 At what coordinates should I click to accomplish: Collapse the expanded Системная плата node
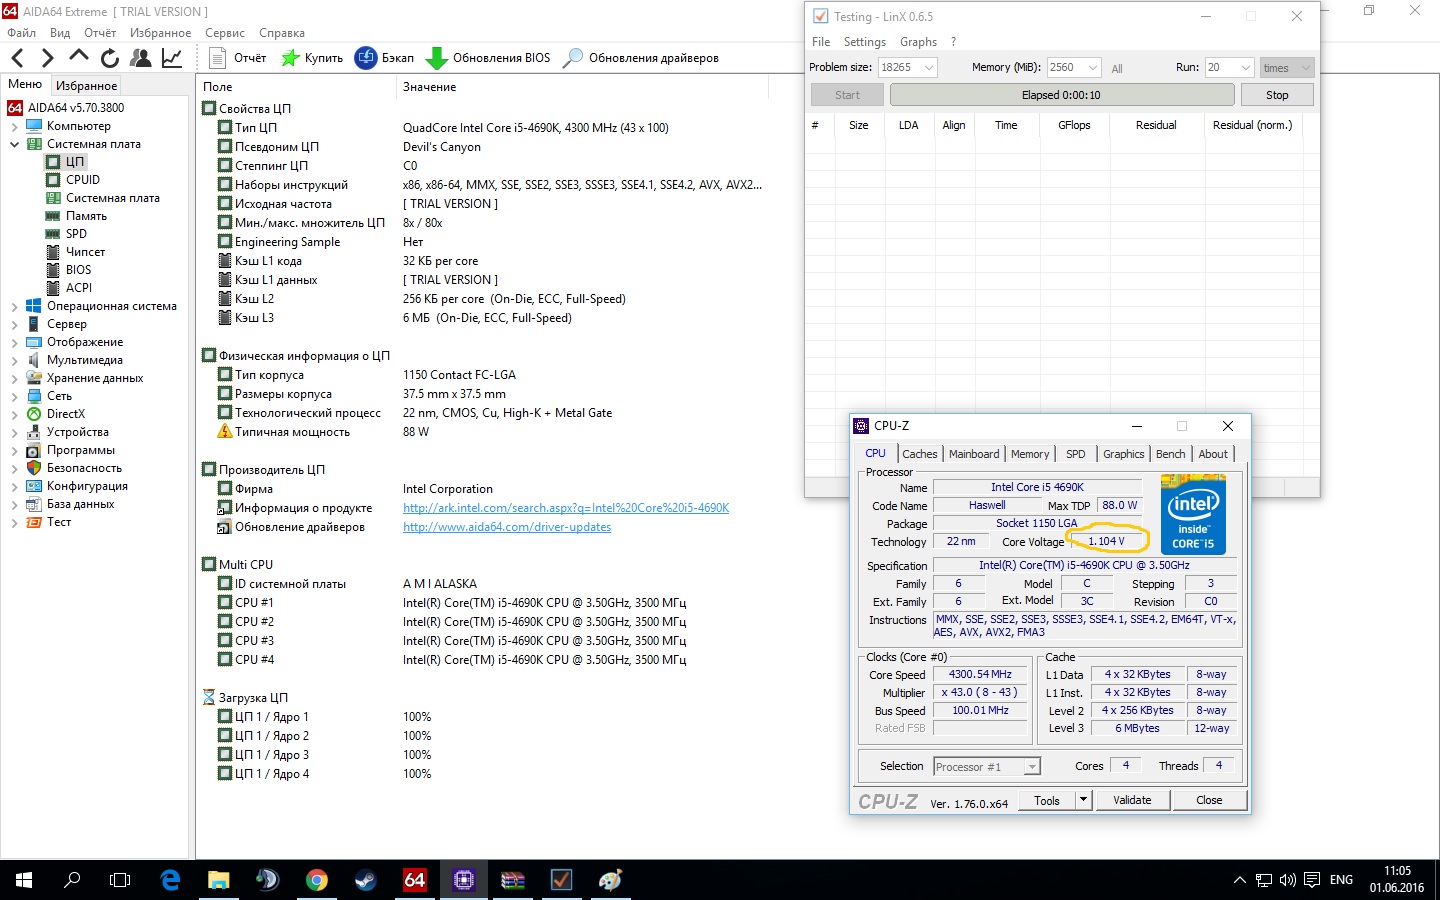(x=14, y=144)
